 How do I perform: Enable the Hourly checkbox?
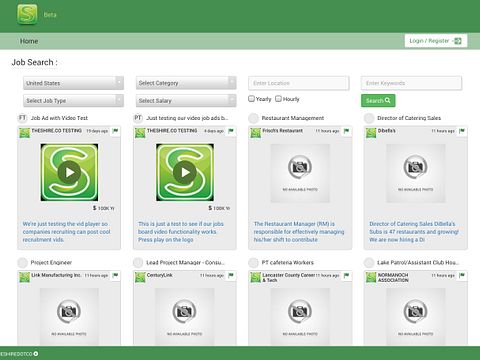pos(279,99)
